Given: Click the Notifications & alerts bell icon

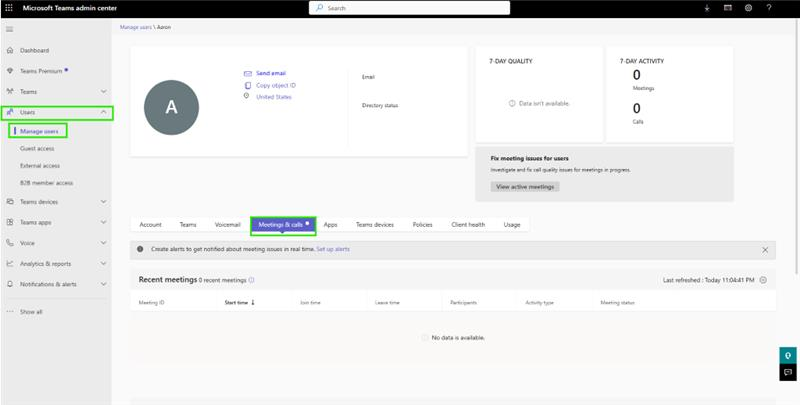Looking at the screenshot, I should [10, 284].
